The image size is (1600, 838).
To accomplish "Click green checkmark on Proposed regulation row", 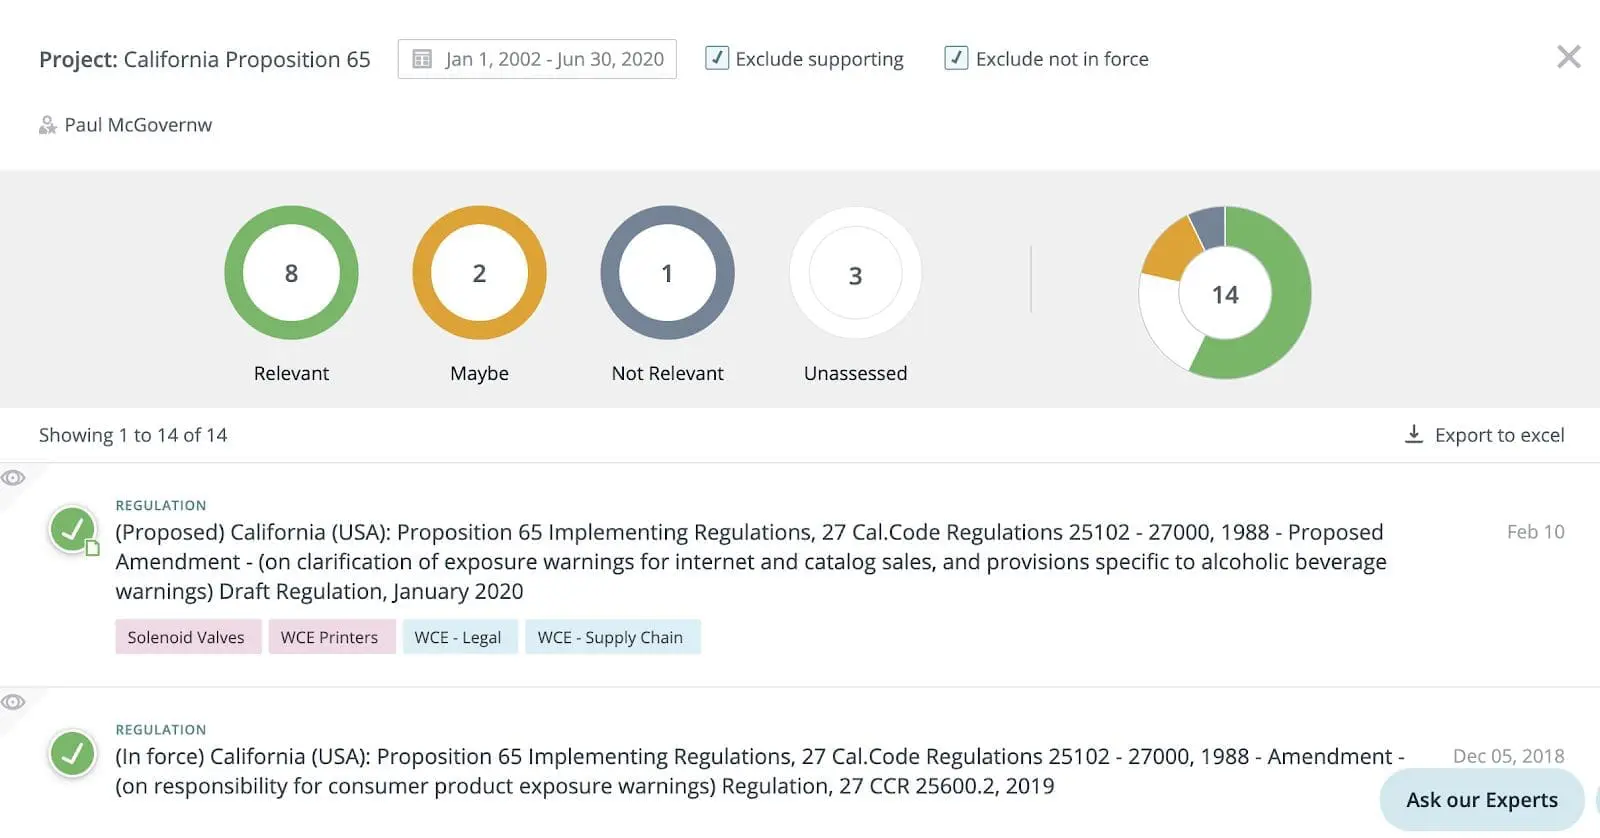I will pos(73,530).
